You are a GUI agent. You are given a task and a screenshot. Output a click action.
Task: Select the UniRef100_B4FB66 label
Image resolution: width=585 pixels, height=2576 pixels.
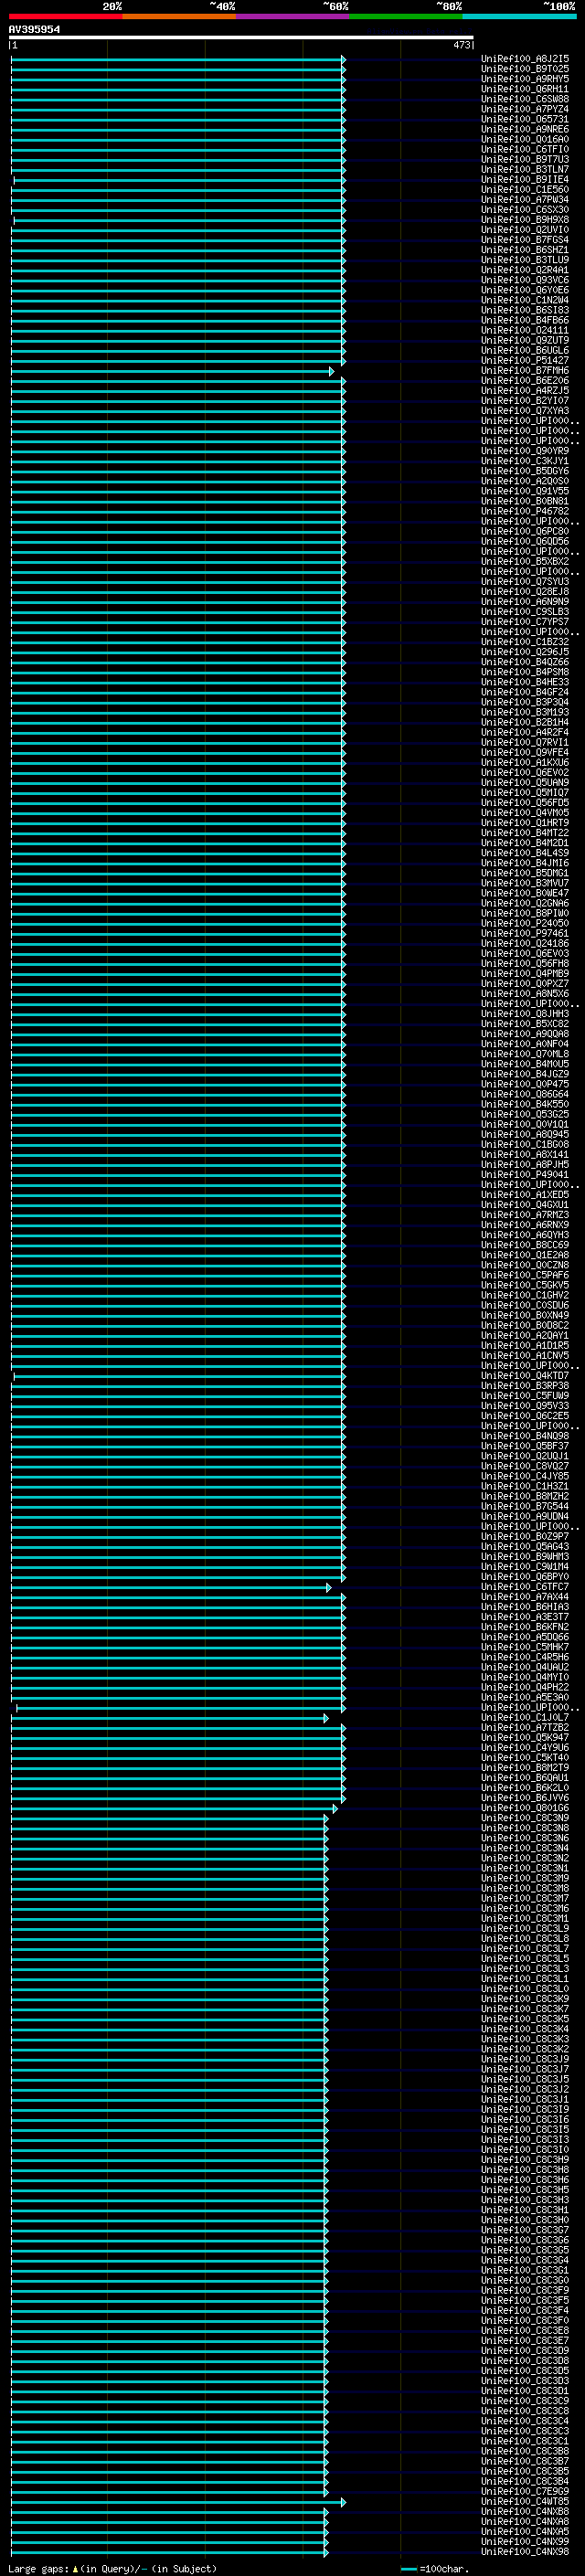(525, 320)
